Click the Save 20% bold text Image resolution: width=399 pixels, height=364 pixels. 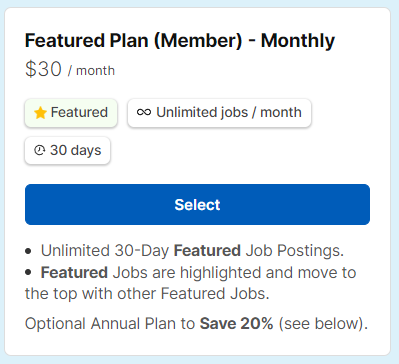click(x=236, y=324)
